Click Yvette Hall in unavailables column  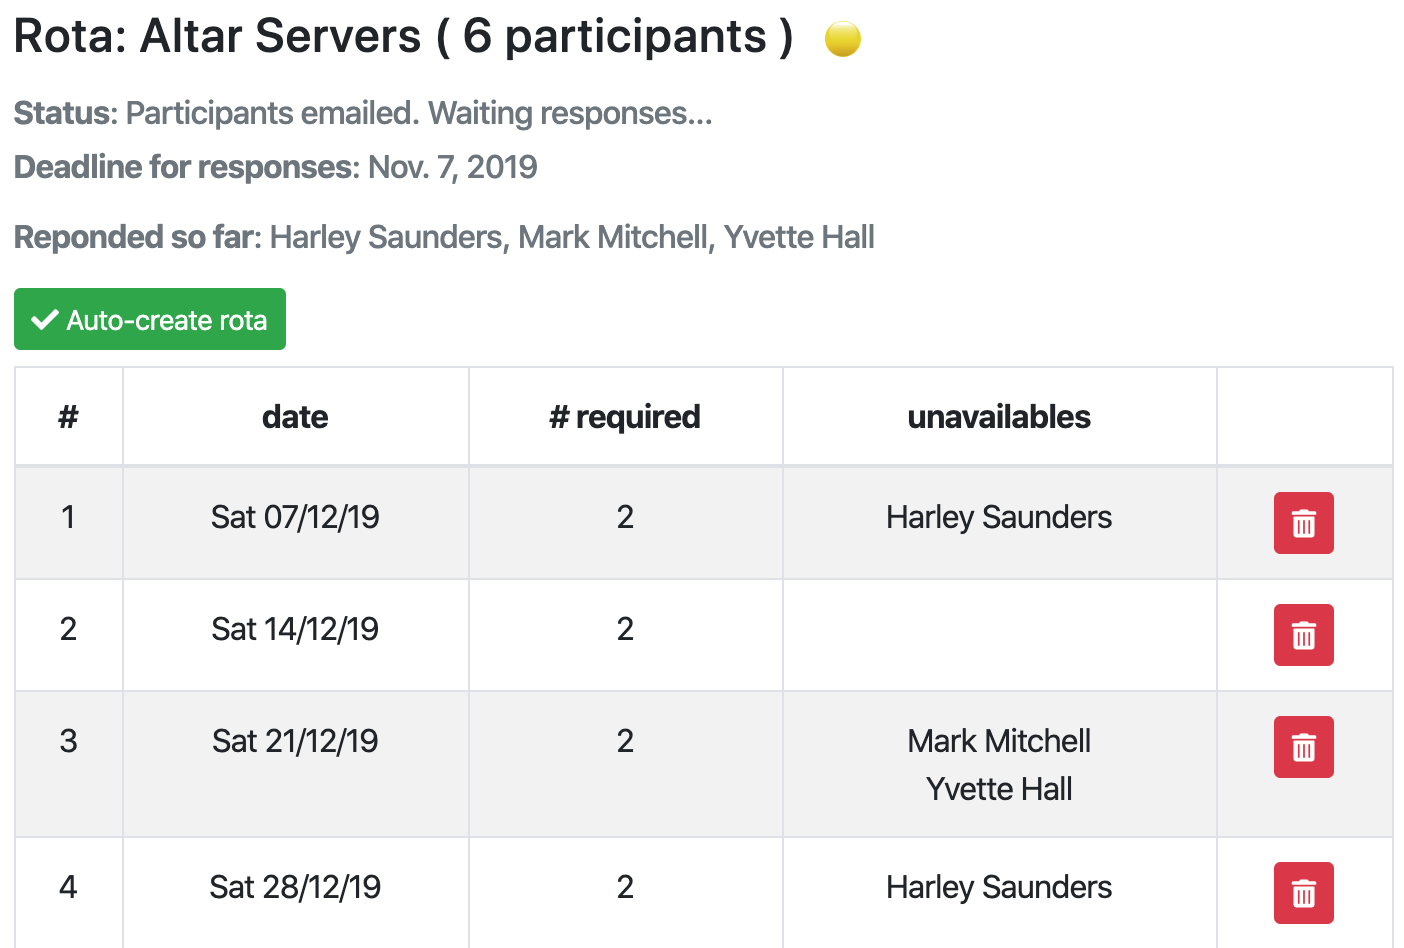(999, 789)
